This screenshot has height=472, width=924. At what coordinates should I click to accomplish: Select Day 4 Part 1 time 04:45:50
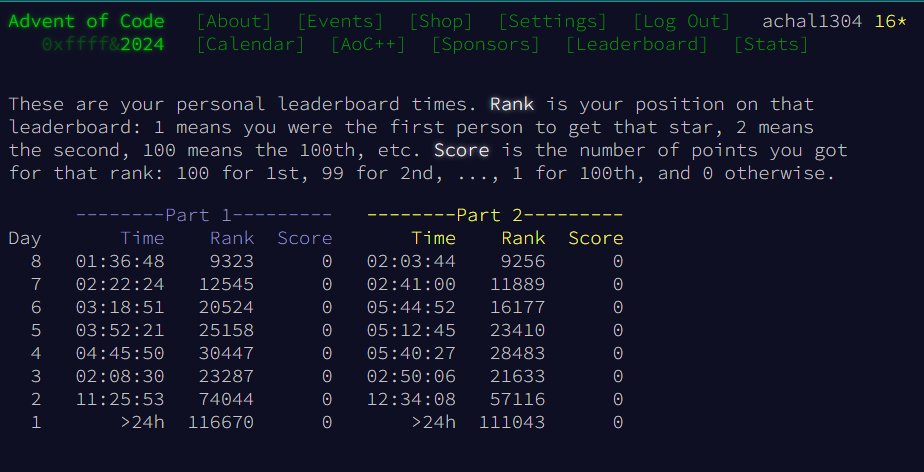(120, 353)
